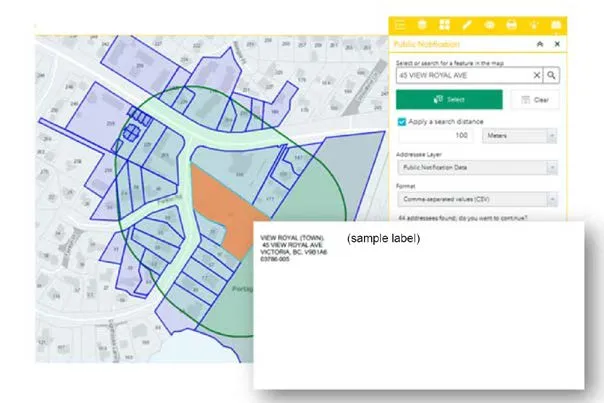The image size is (604, 403).
Task: Open the speech-bubble widget in yellow toolbar
Action: 489,25
